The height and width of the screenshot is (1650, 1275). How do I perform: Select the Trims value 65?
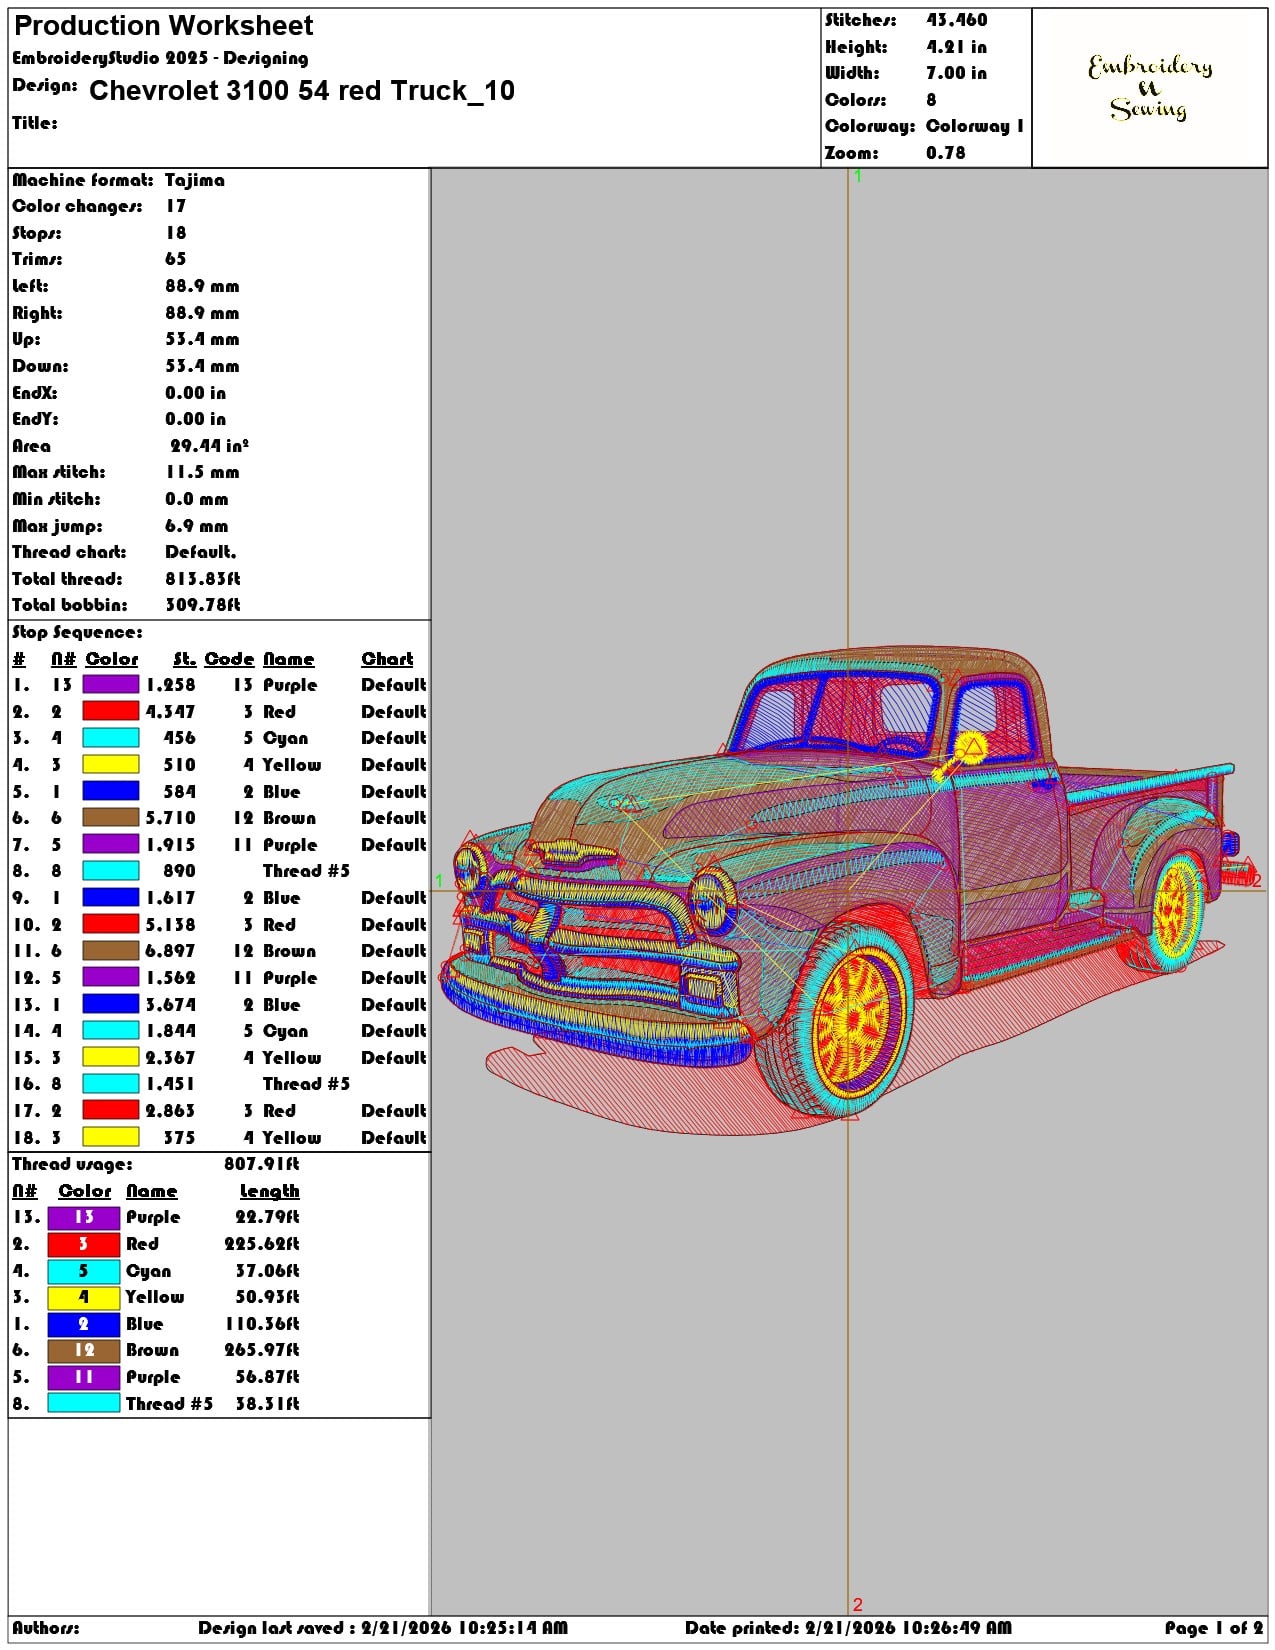(176, 259)
